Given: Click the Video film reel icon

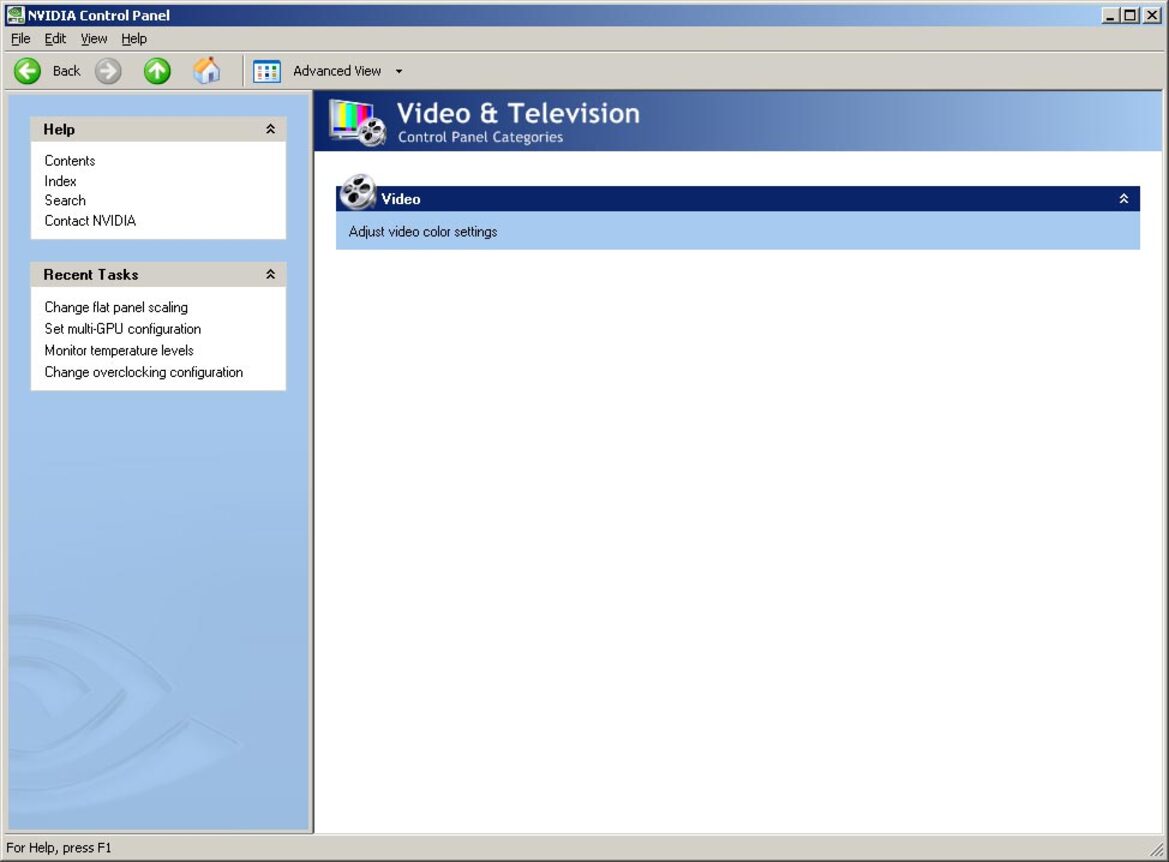Looking at the screenshot, I should 358,192.
